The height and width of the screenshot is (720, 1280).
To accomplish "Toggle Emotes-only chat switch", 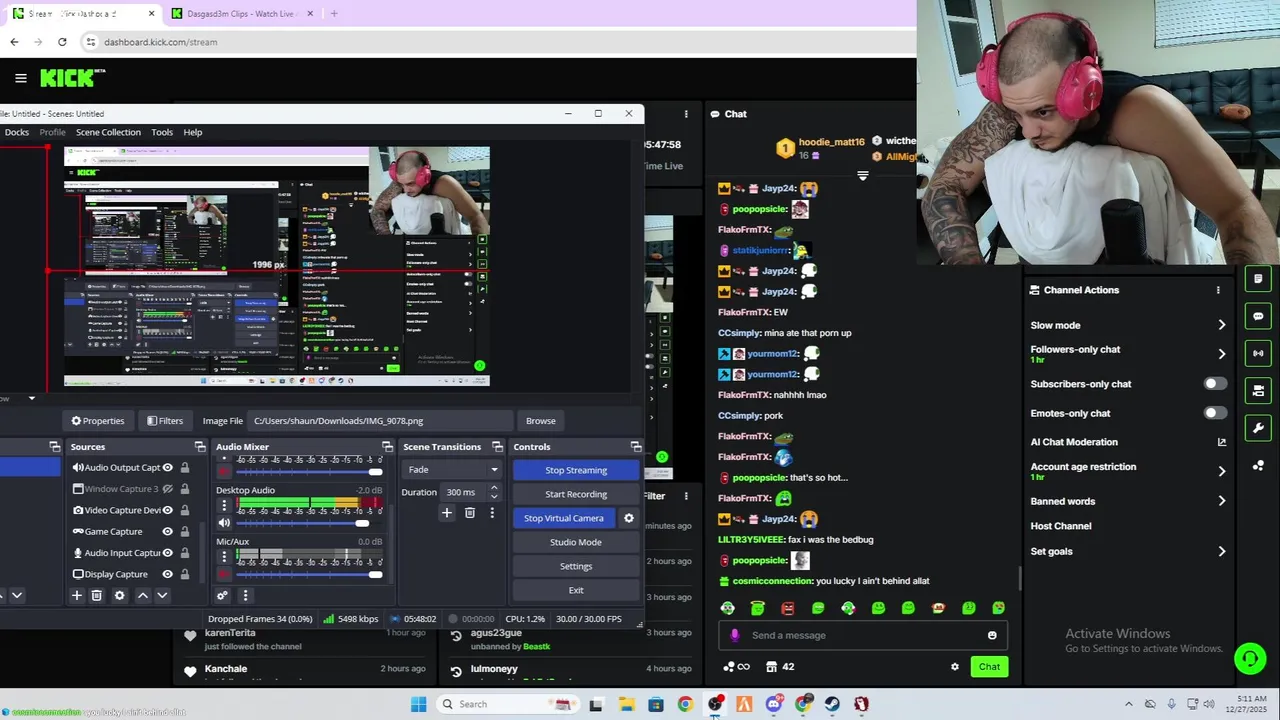I will 1215,413.
